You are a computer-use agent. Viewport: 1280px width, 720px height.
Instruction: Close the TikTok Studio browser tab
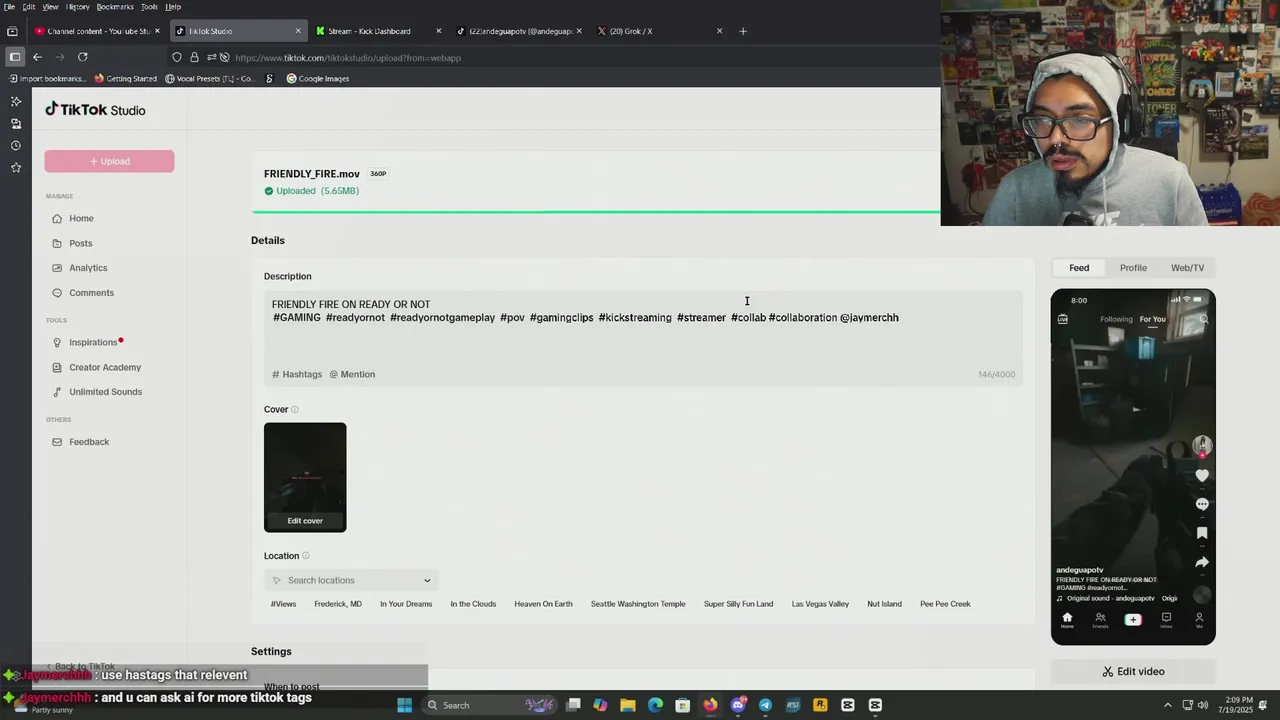[298, 31]
